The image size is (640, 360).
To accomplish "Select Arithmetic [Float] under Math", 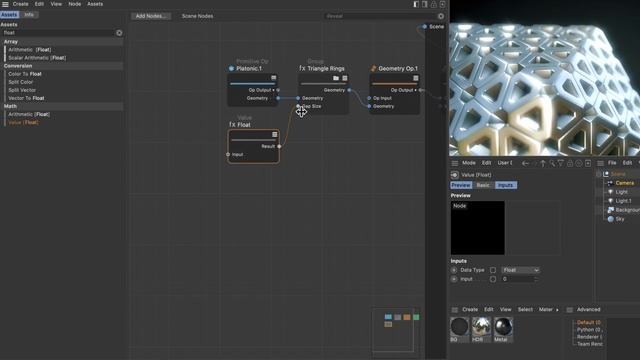I will click(29, 114).
